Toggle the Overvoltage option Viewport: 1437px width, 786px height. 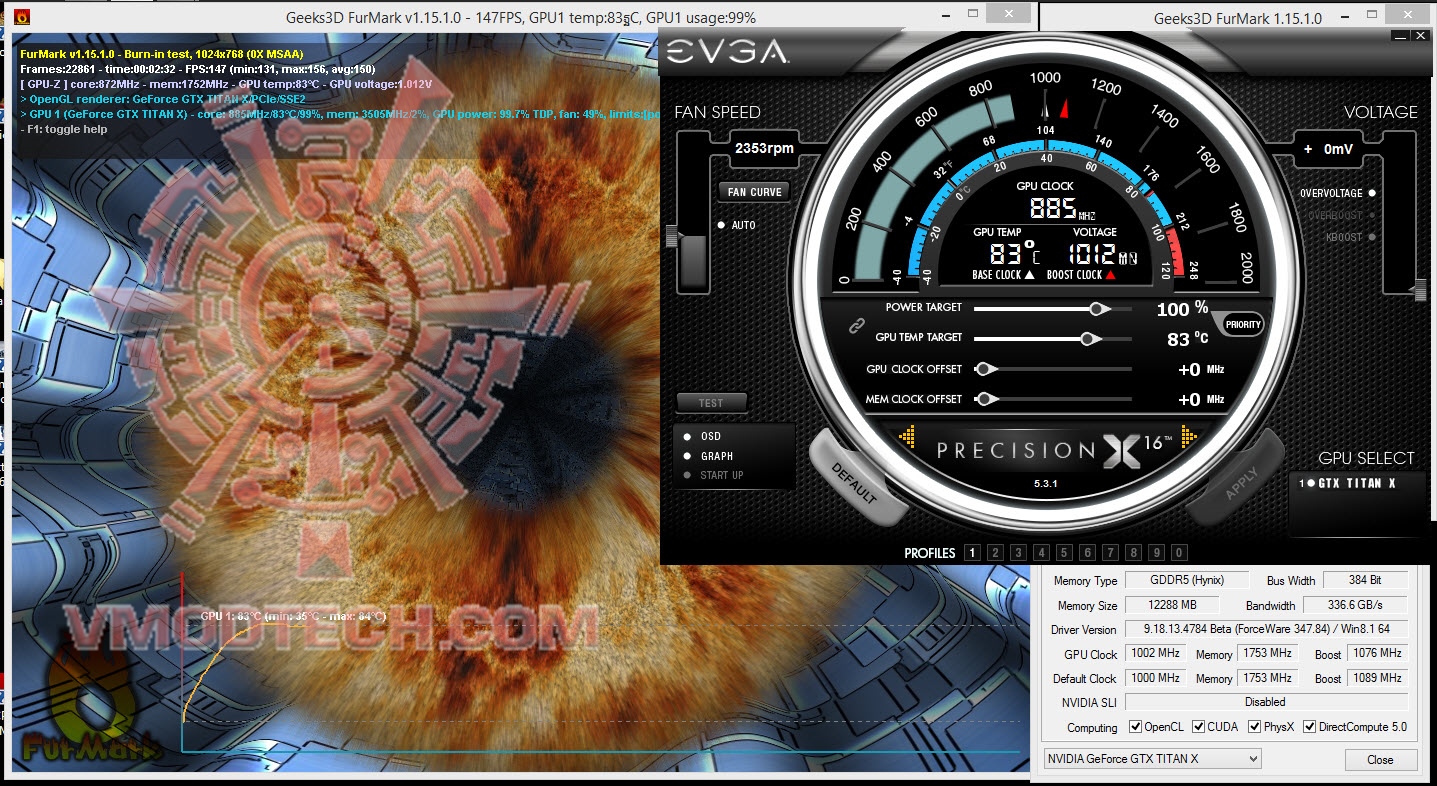[x=1337, y=193]
